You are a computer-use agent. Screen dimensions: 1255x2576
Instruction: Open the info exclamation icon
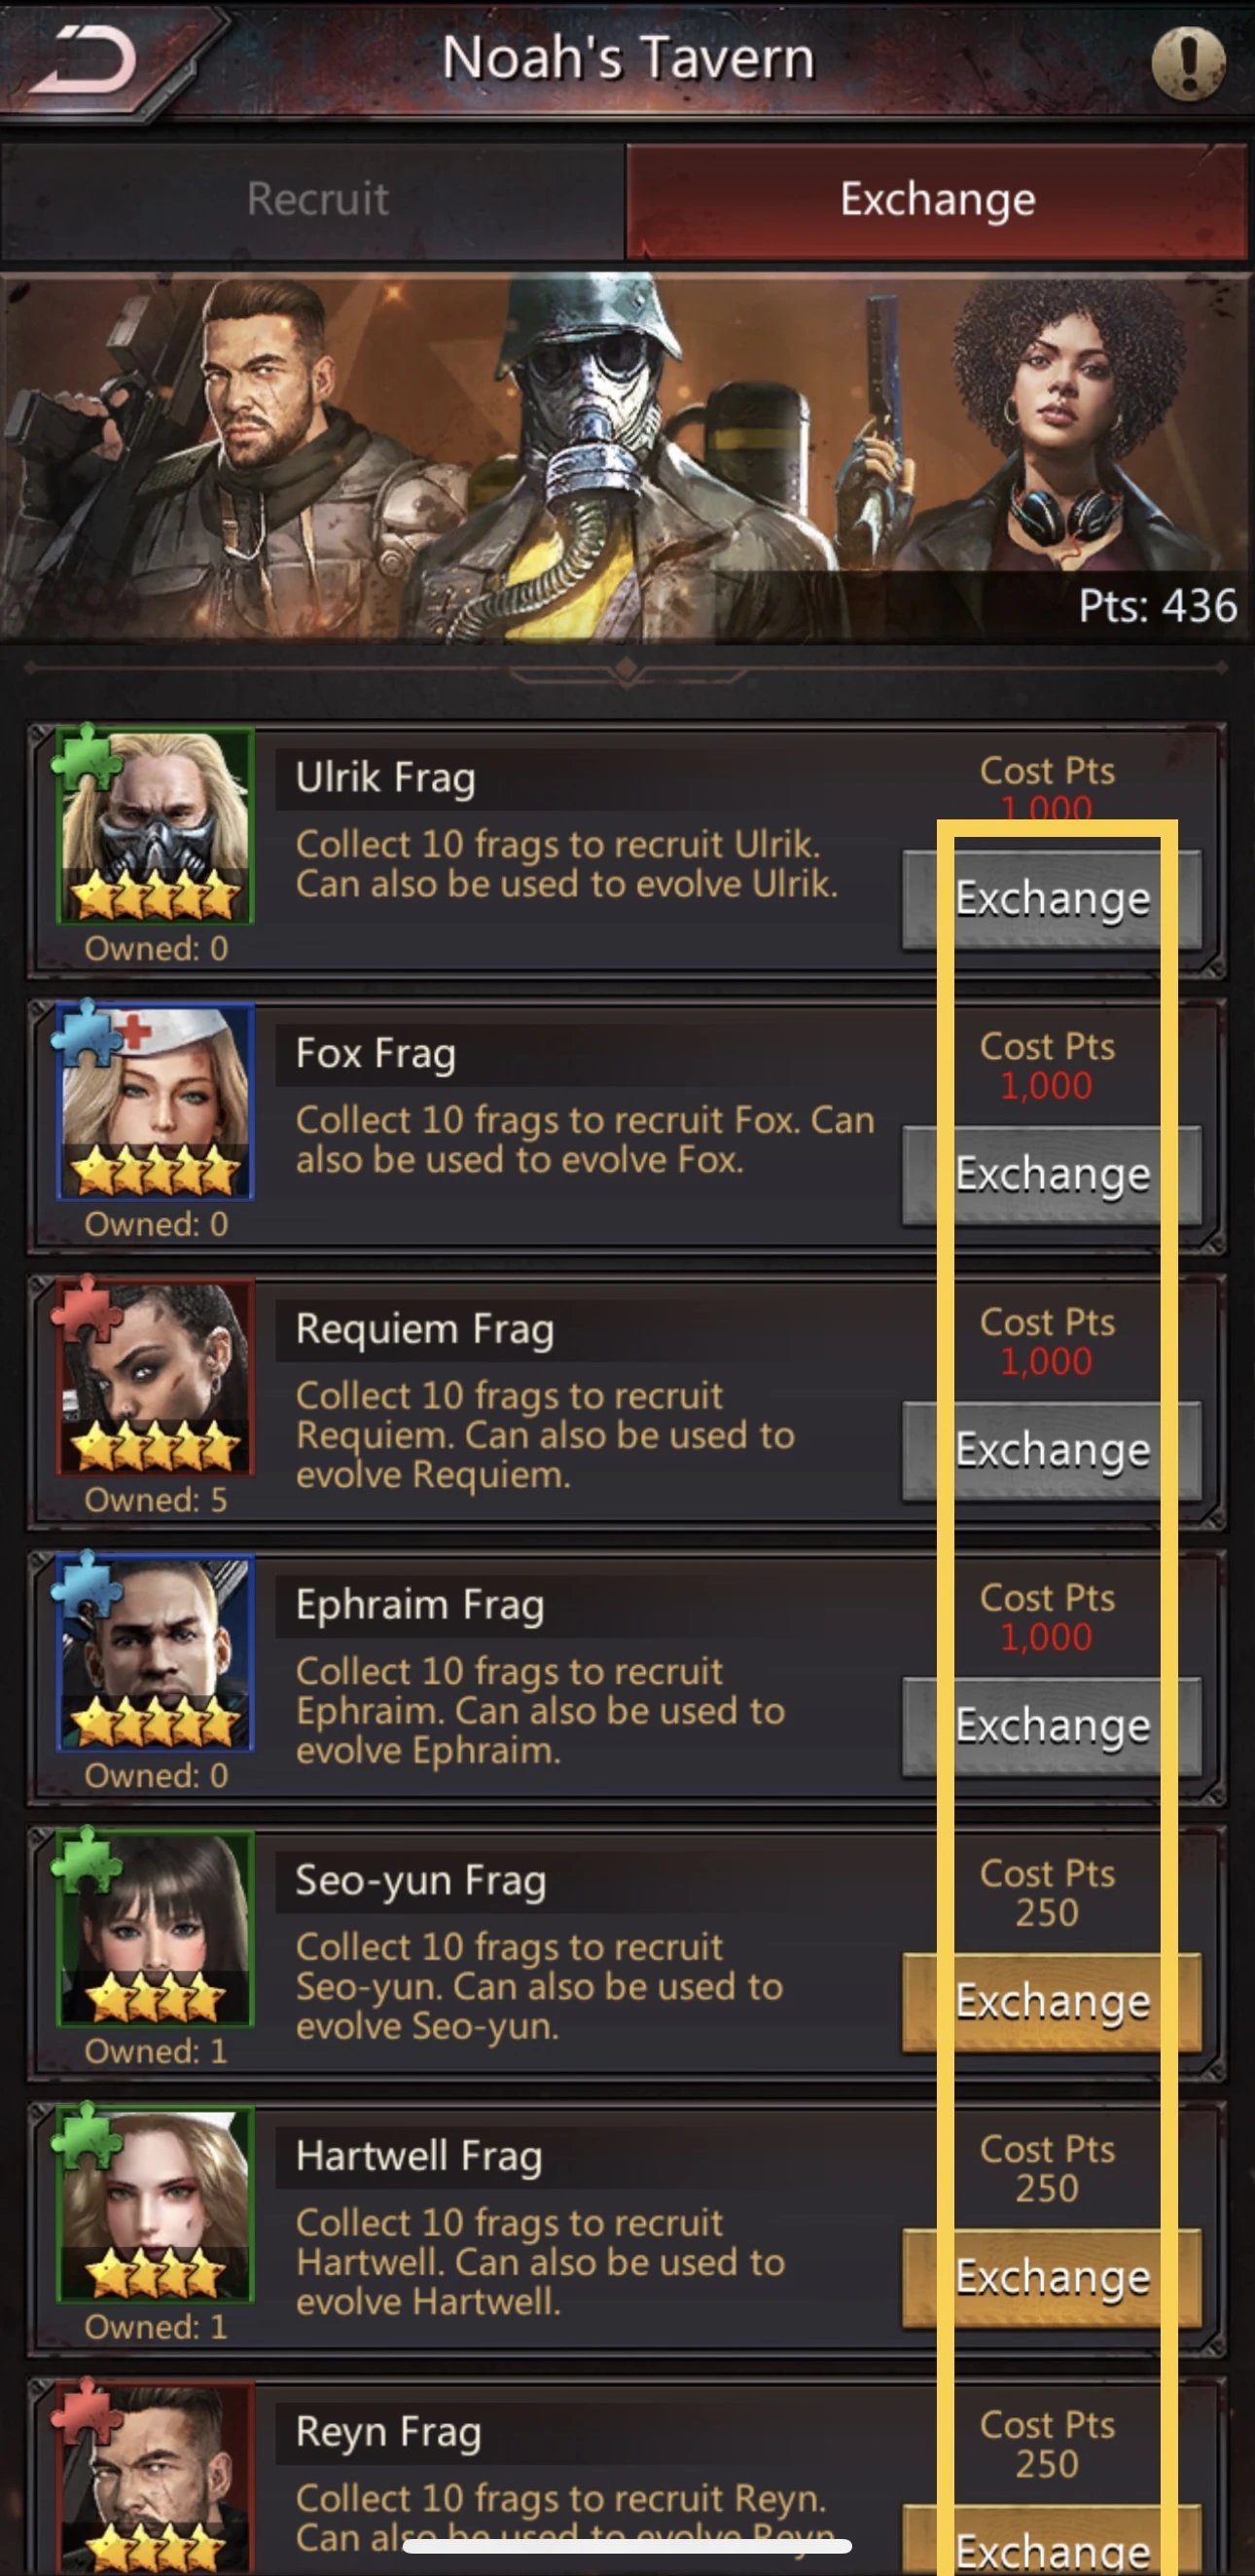(x=1188, y=62)
